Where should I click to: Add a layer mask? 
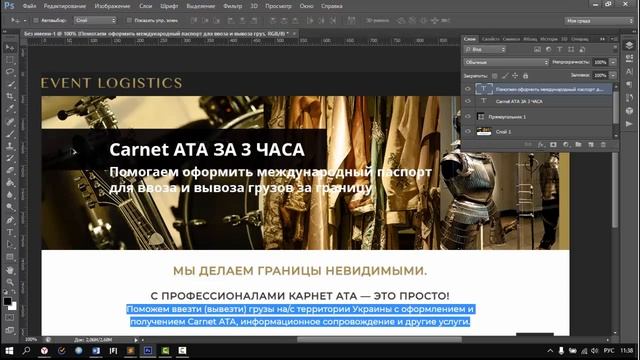click(553, 144)
